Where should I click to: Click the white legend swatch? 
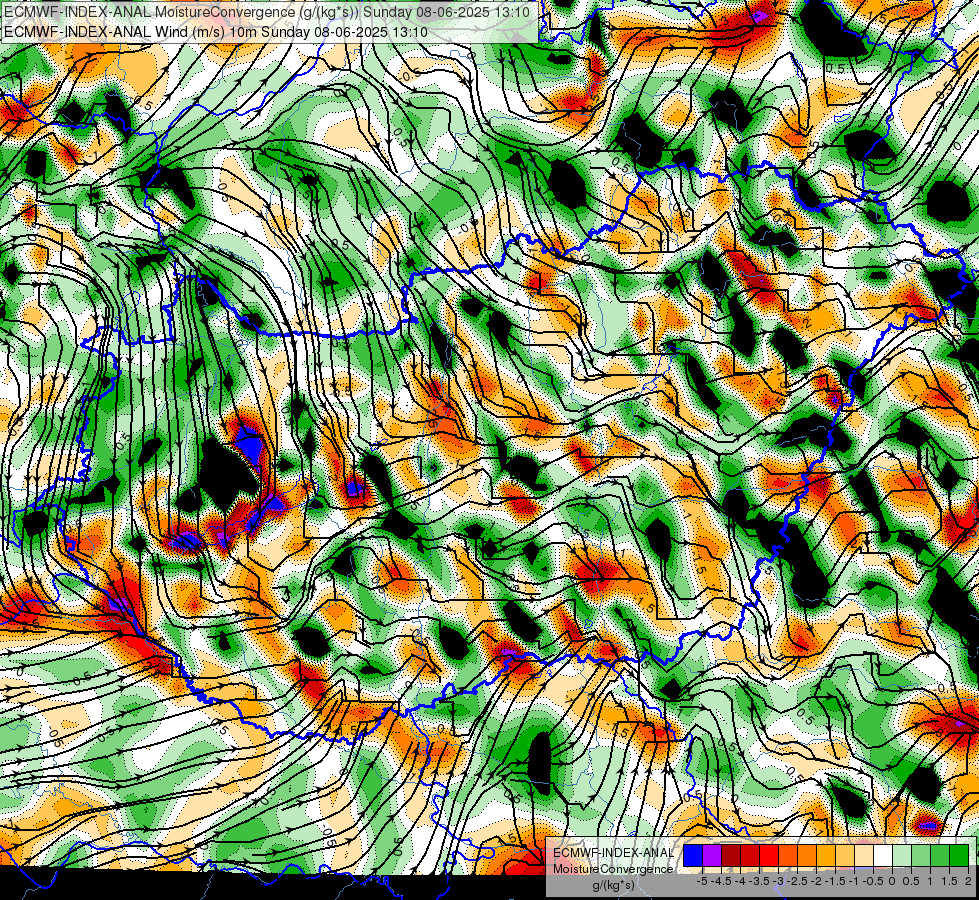coord(883,856)
